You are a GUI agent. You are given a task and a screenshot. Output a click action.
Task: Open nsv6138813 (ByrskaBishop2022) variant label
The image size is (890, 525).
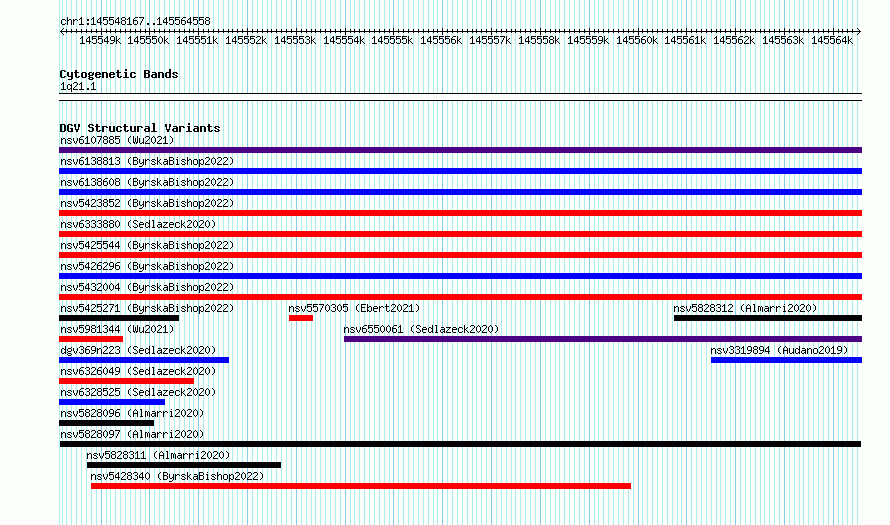tap(147, 161)
